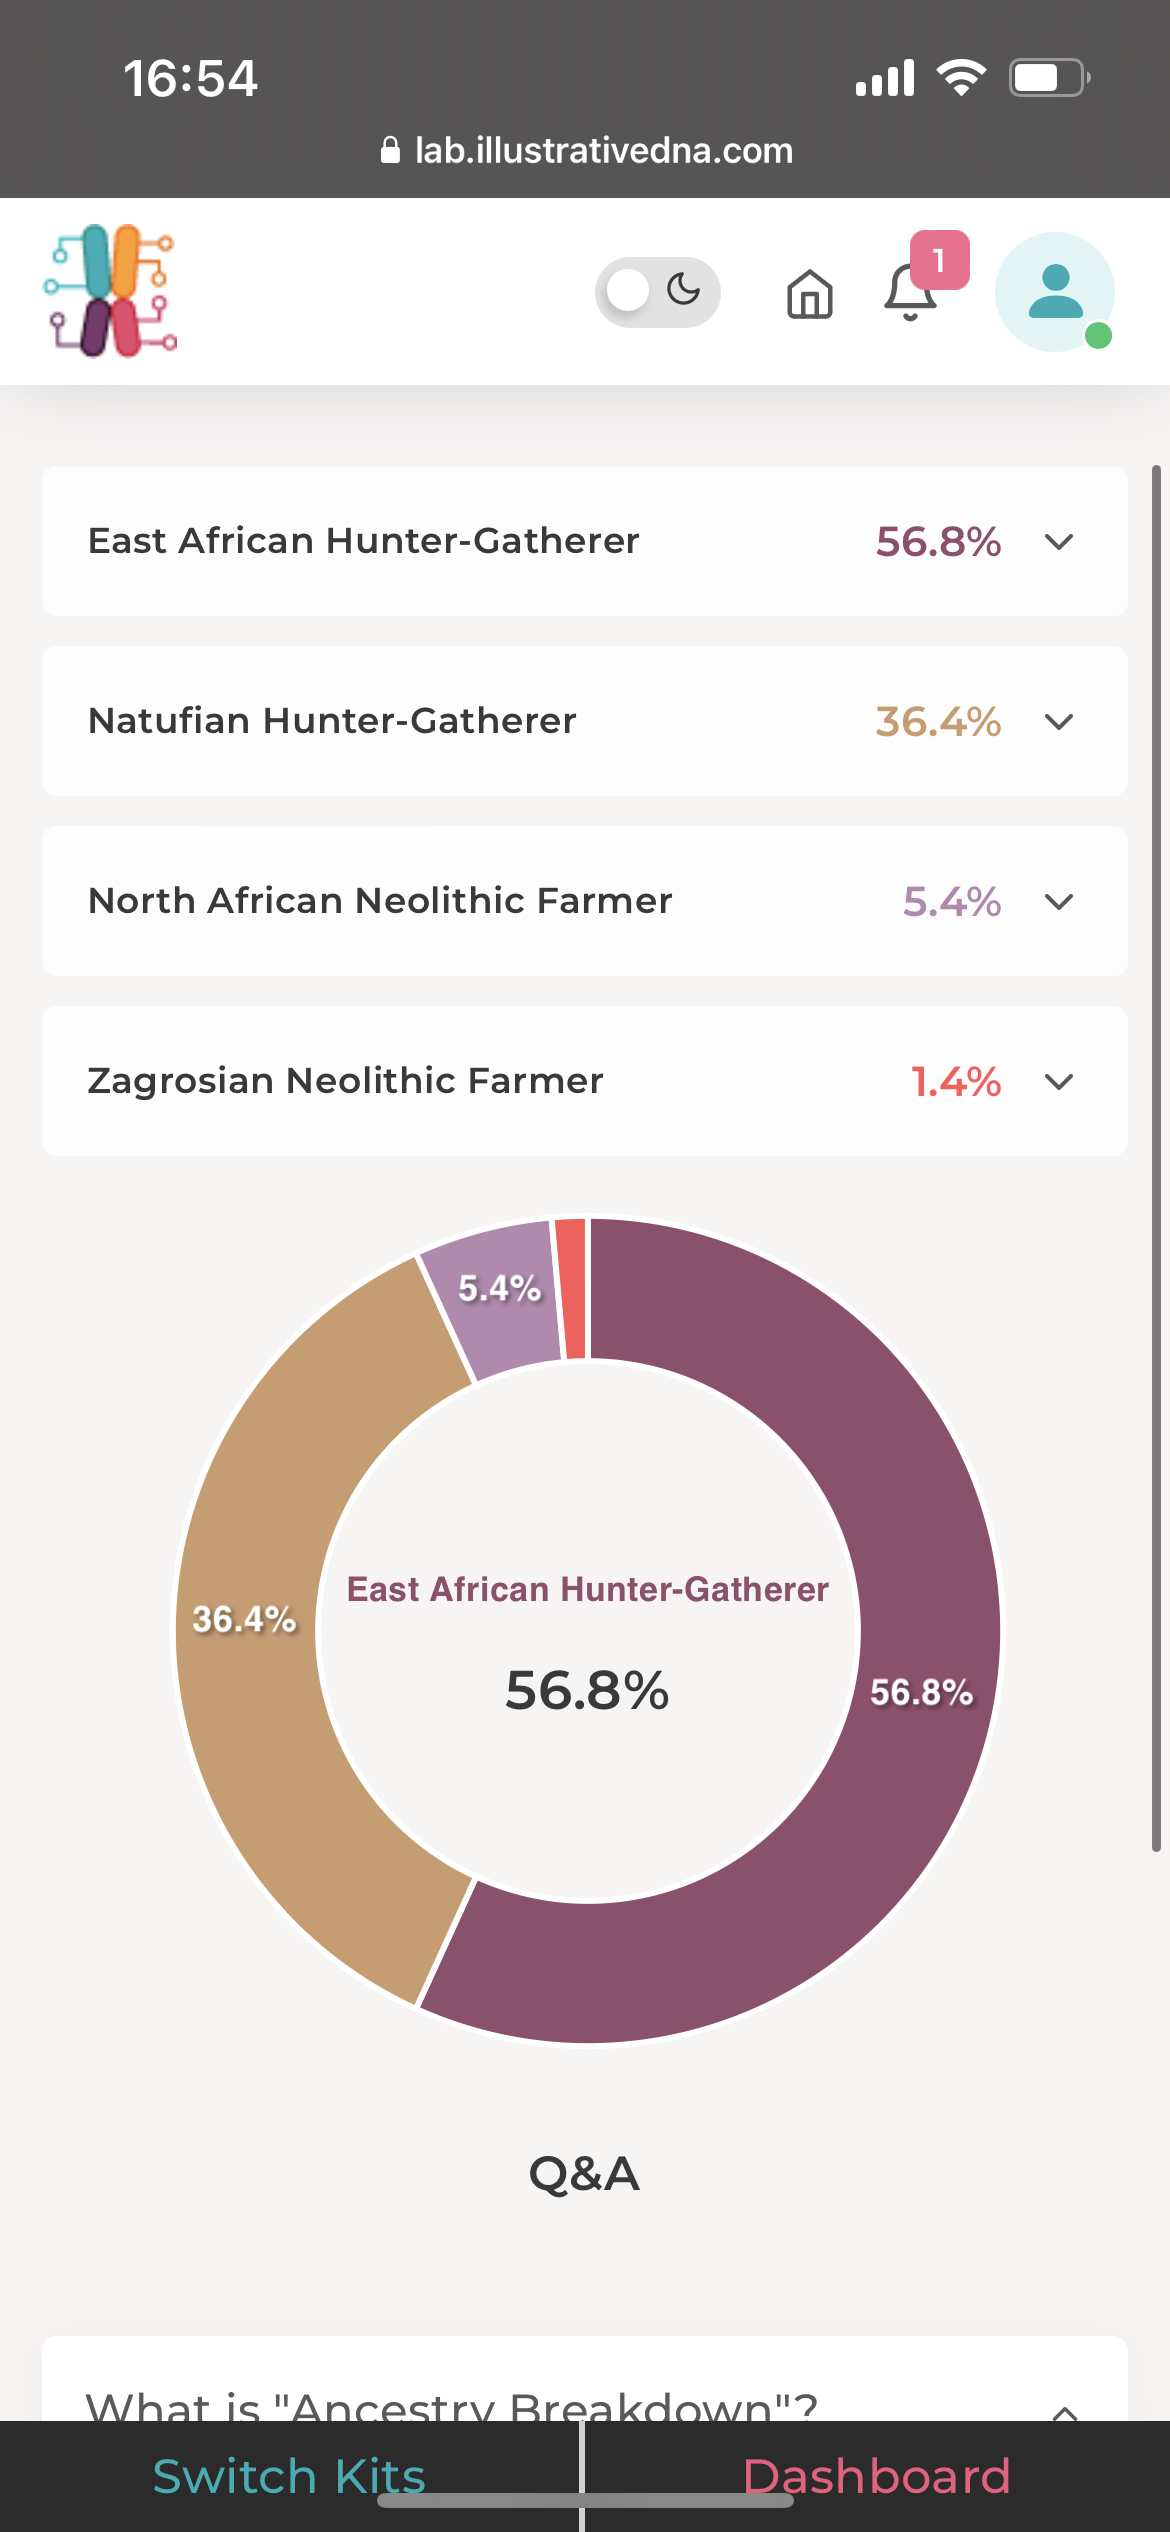The height and width of the screenshot is (2532, 1170).
Task: Open user profile avatar
Action: point(1055,292)
